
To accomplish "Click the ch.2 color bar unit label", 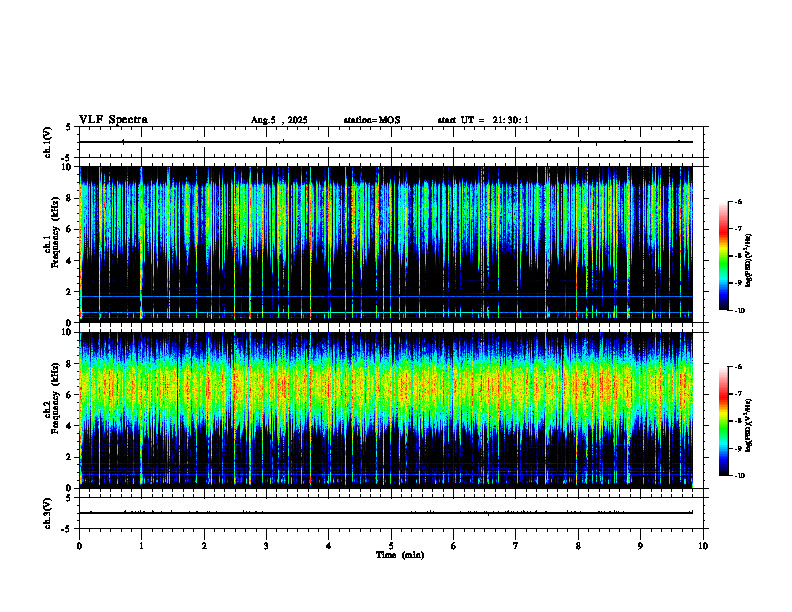I will [x=748, y=425].
